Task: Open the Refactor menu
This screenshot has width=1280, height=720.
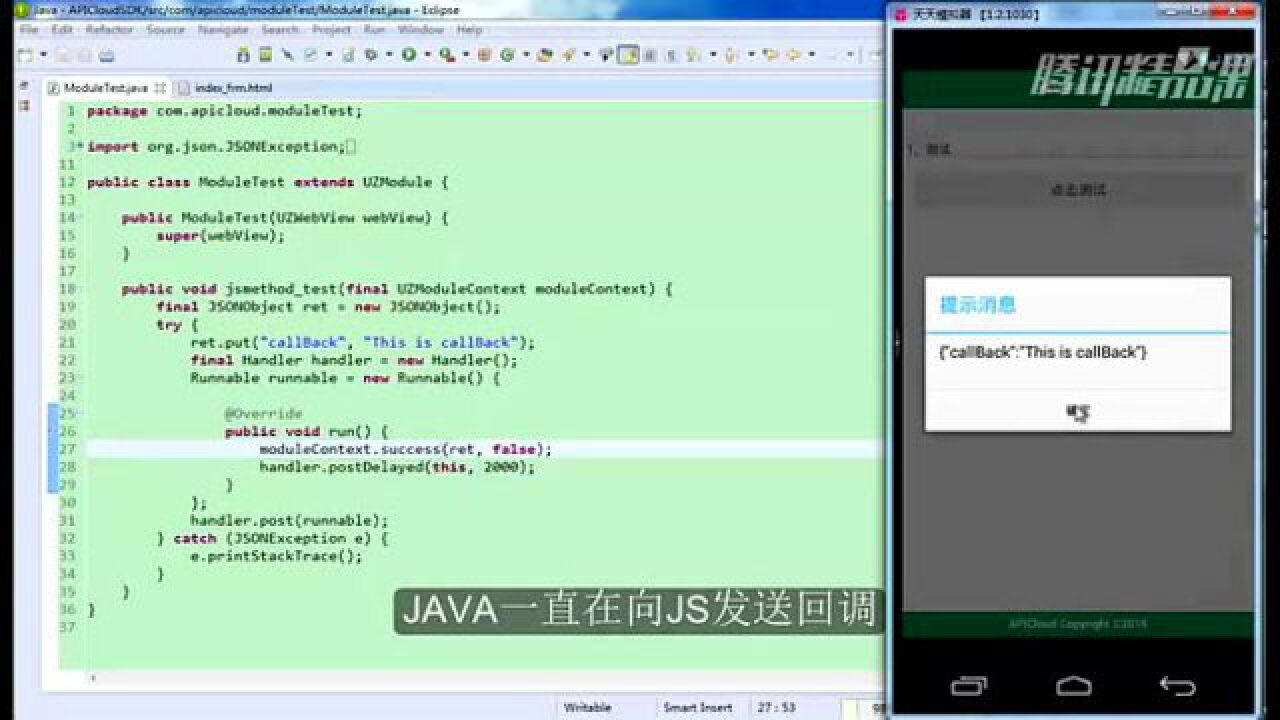Action: pos(109,30)
